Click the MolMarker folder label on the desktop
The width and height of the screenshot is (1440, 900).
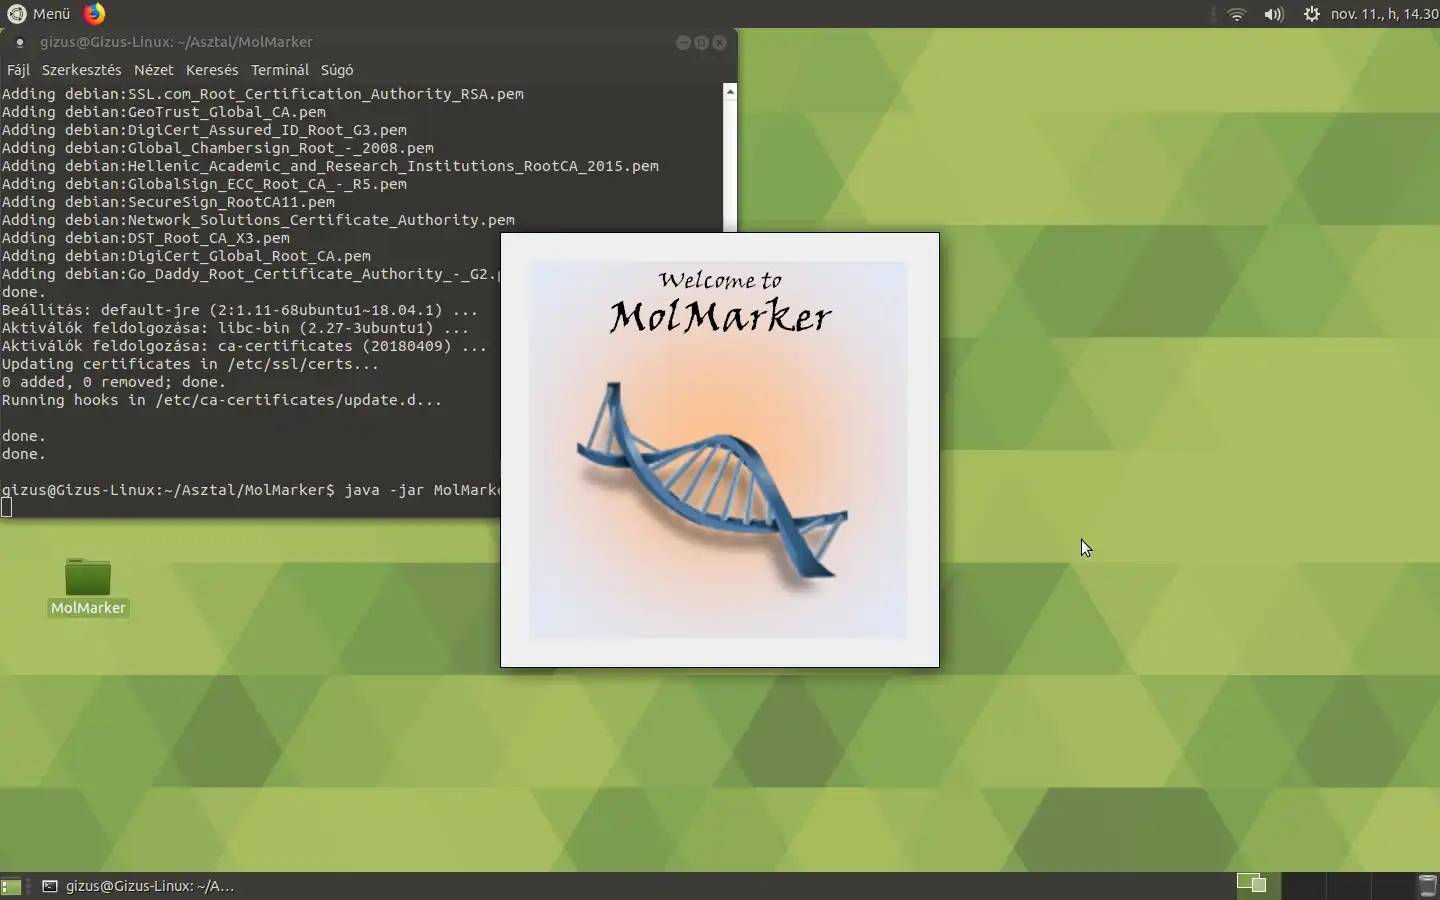(88, 608)
